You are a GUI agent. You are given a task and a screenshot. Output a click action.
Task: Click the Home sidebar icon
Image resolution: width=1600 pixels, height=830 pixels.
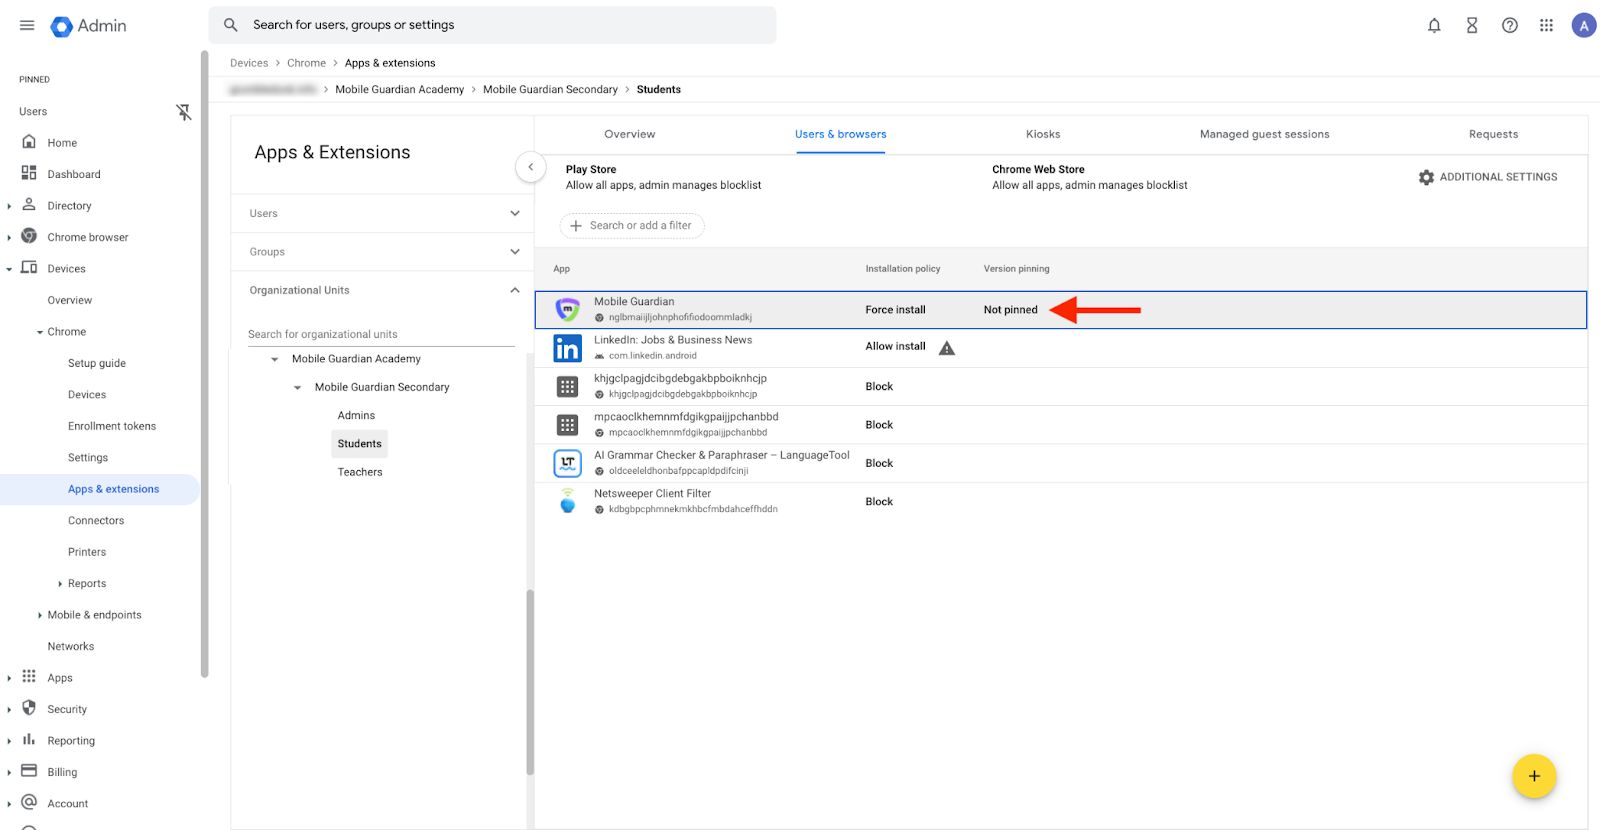(29, 142)
